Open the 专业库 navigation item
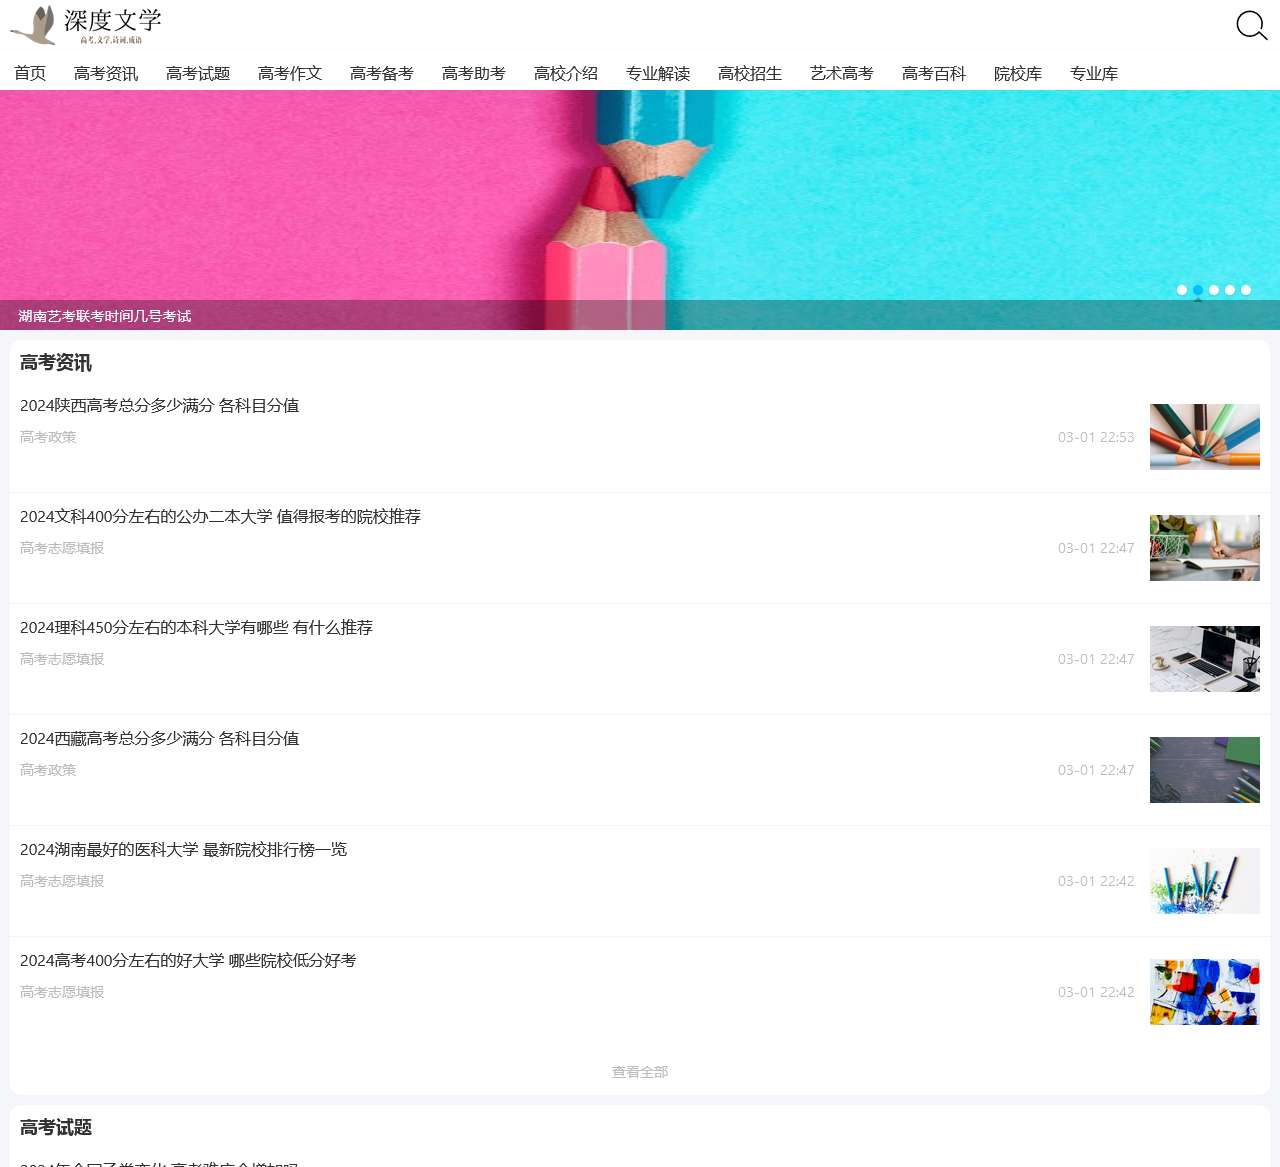Image resolution: width=1280 pixels, height=1167 pixels. (1093, 73)
